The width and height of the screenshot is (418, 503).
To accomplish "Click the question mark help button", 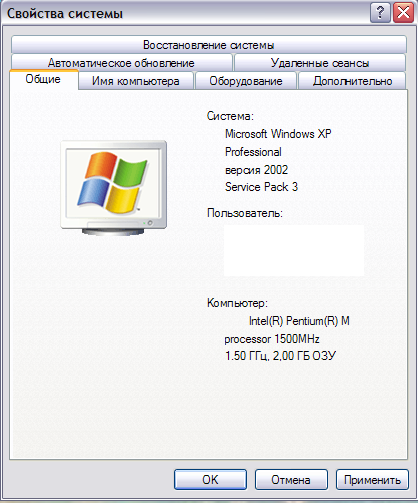I will (380, 13).
